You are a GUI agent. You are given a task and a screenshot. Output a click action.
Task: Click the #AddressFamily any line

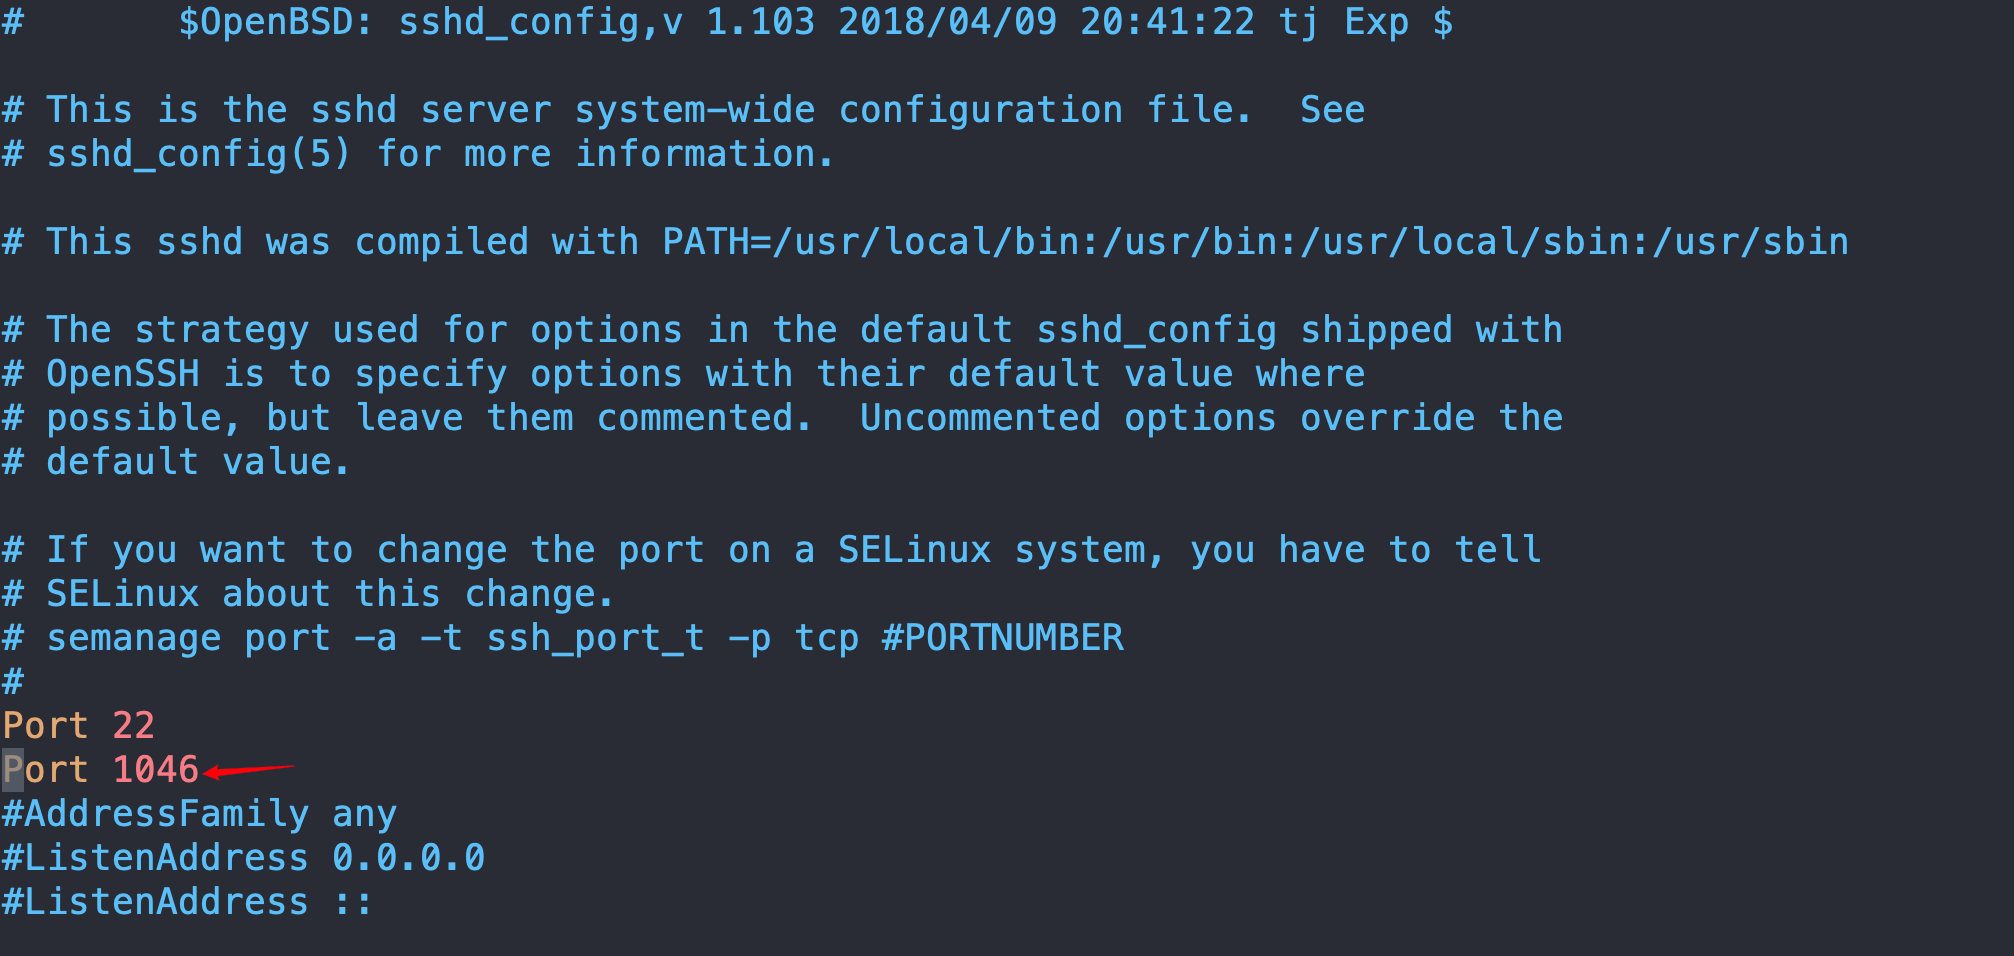click(x=199, y=814)
